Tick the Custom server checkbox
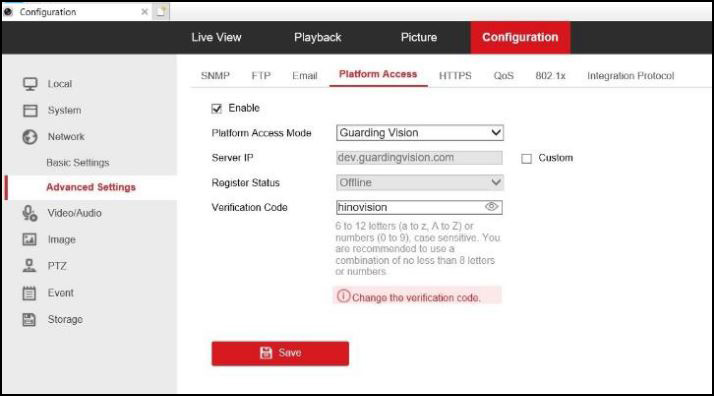 pos(526,158)
